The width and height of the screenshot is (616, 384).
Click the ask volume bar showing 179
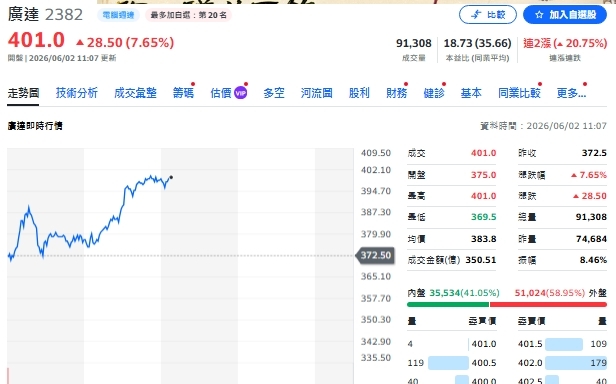[x=576, y=363]
